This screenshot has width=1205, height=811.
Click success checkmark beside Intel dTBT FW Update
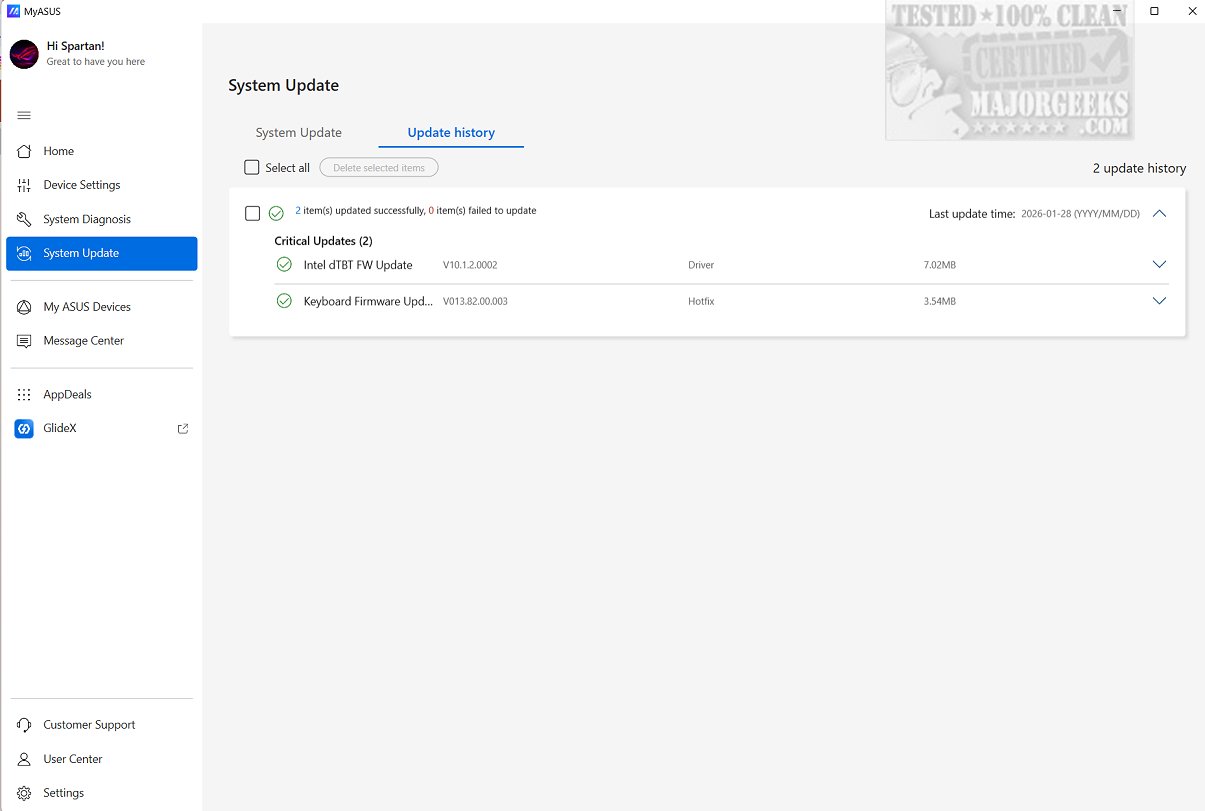(284, 265)
